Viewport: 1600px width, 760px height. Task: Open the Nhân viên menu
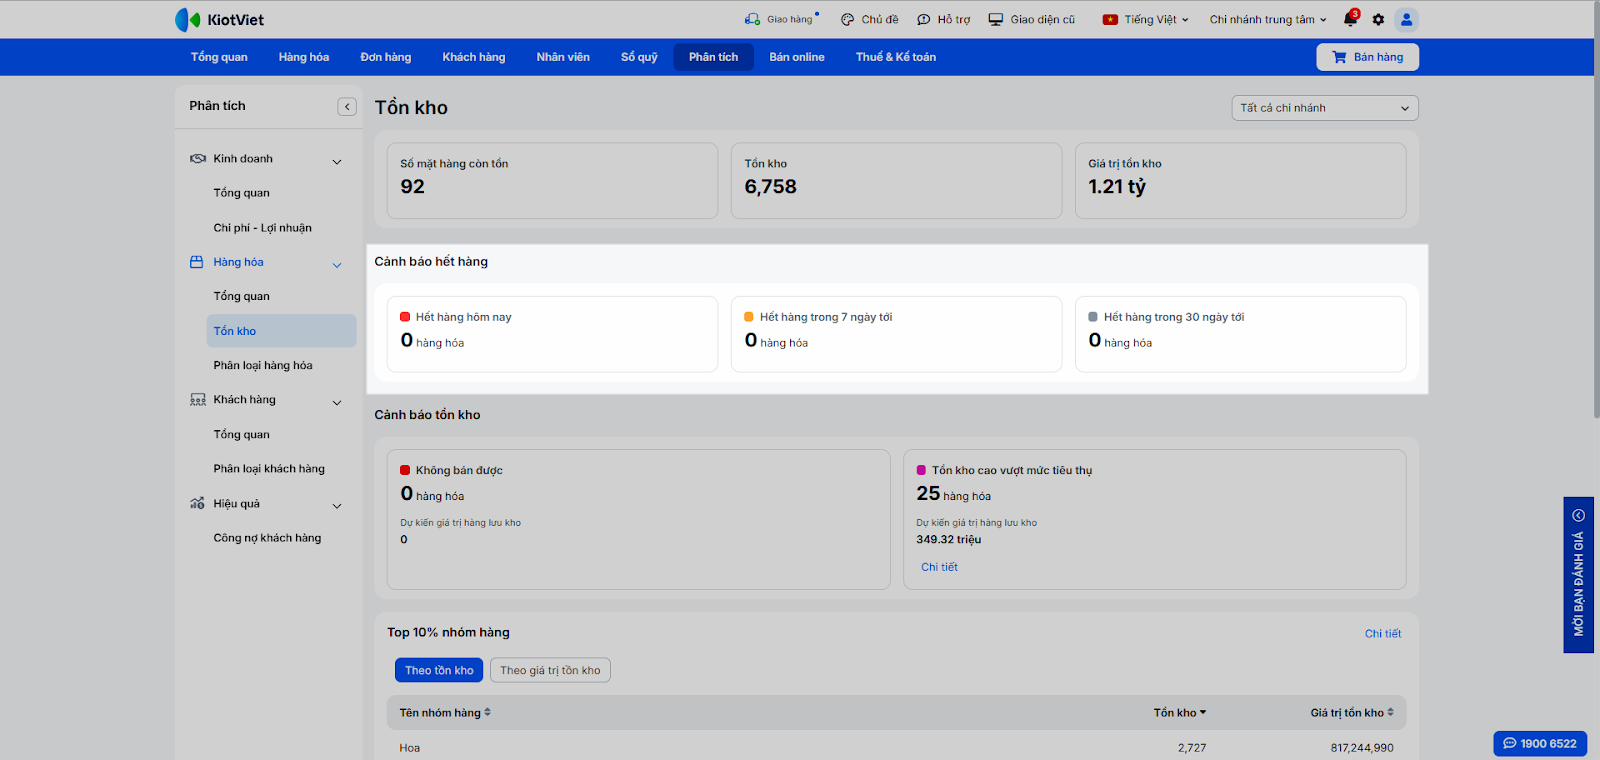[563, 57]
